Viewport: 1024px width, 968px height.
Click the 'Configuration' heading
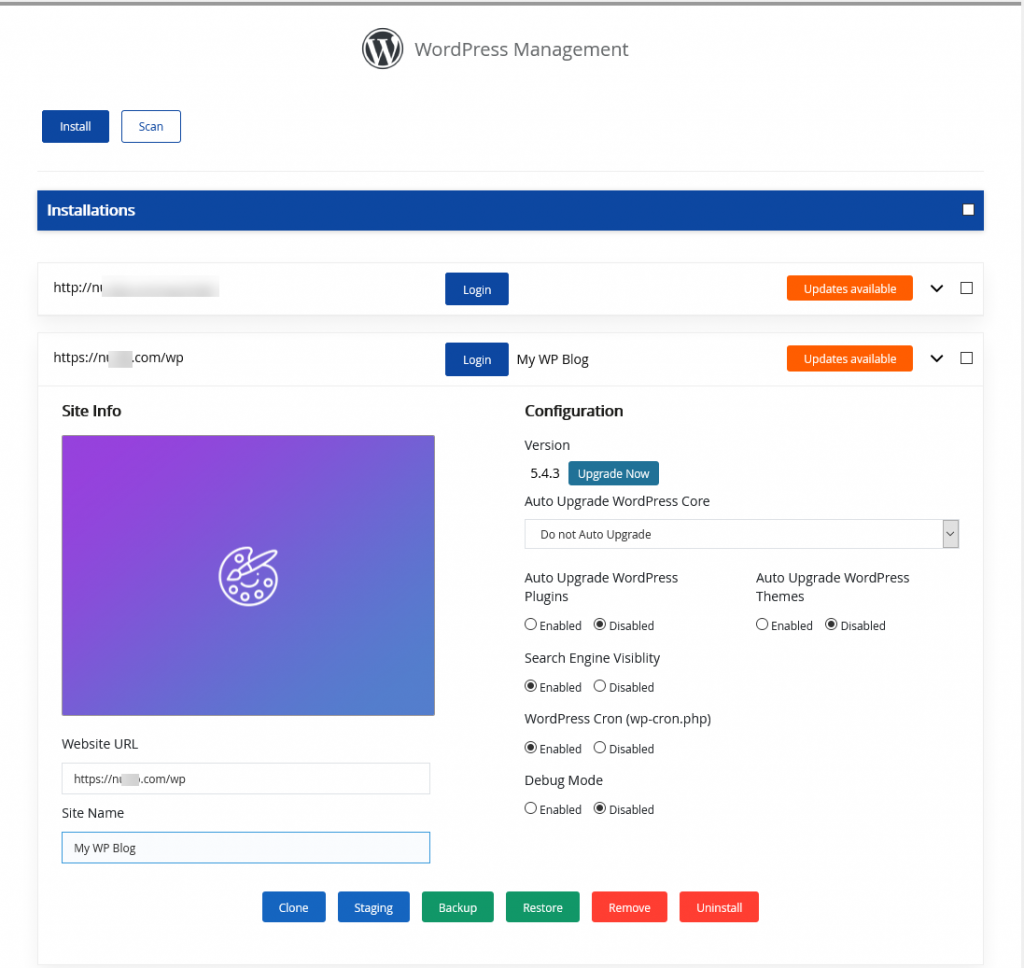coord(573,411)
